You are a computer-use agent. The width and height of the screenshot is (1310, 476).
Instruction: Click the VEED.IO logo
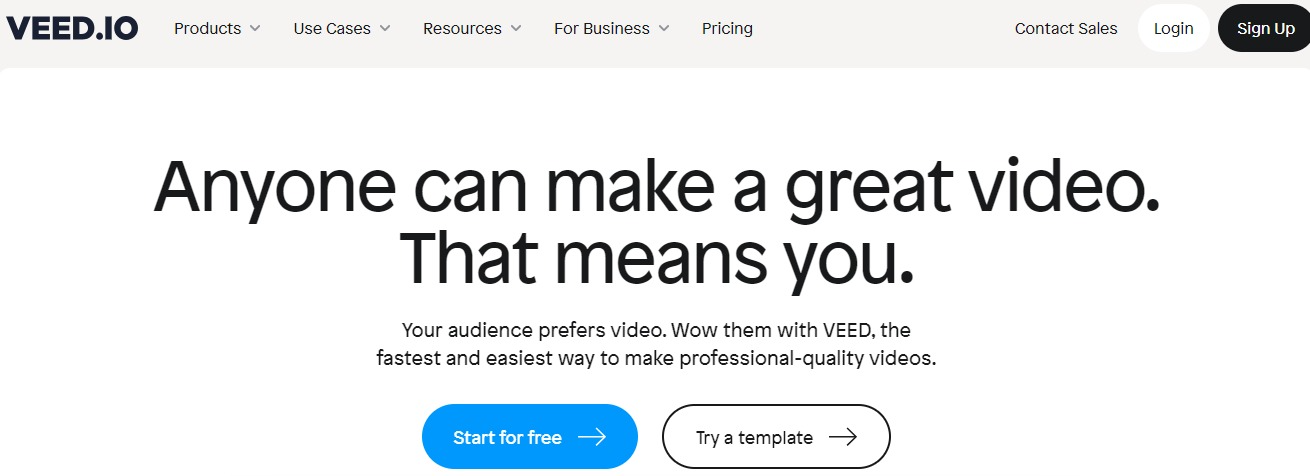tap(71, 28)
